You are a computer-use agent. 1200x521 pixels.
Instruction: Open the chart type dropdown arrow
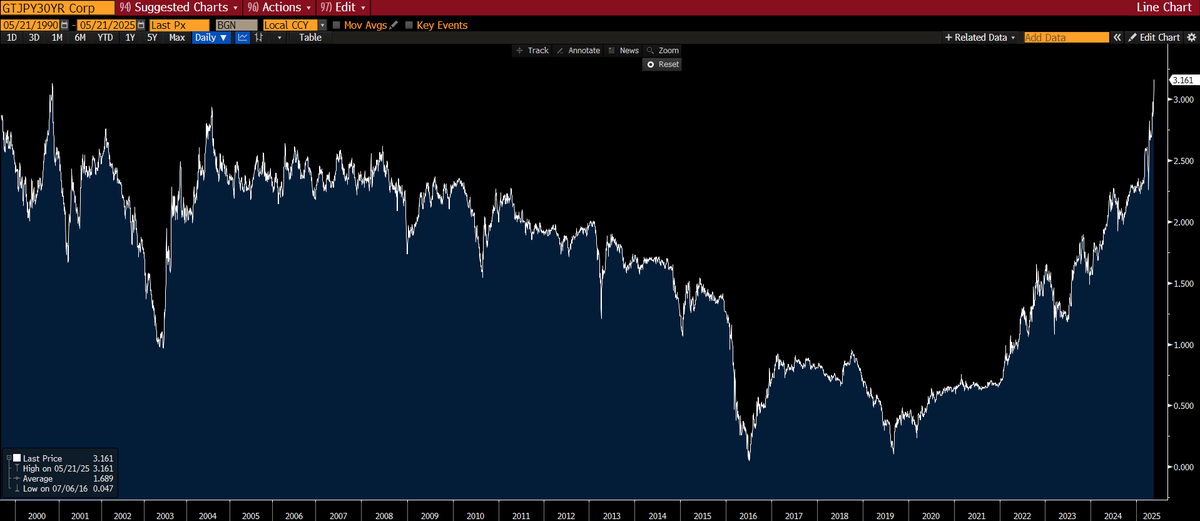pyautogui.click(x=279, y=37)
